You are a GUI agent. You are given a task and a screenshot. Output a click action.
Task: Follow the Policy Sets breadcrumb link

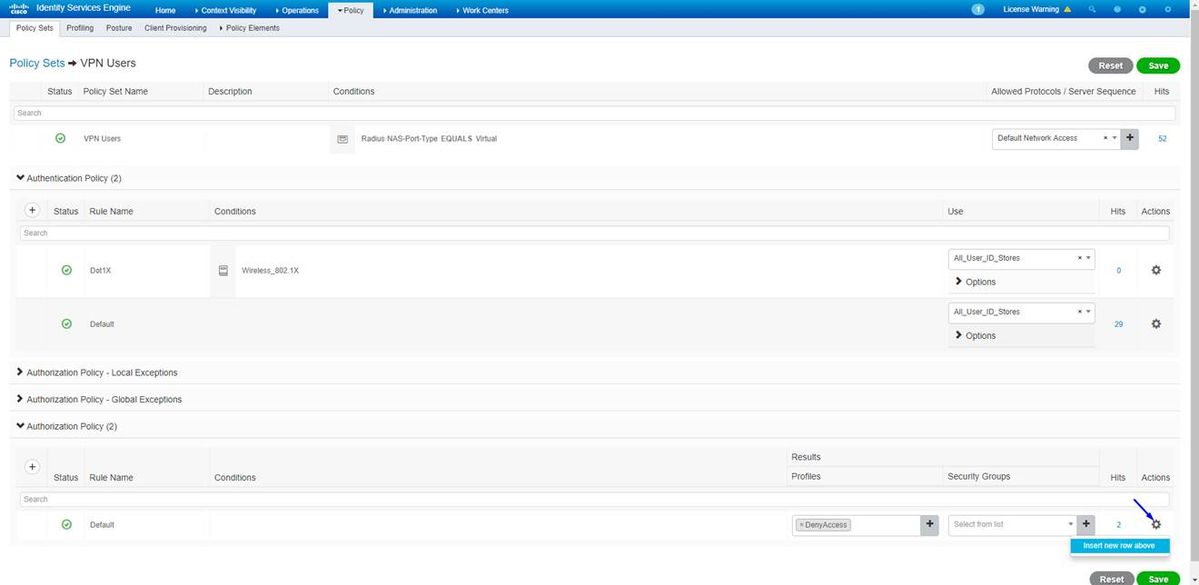37,63
